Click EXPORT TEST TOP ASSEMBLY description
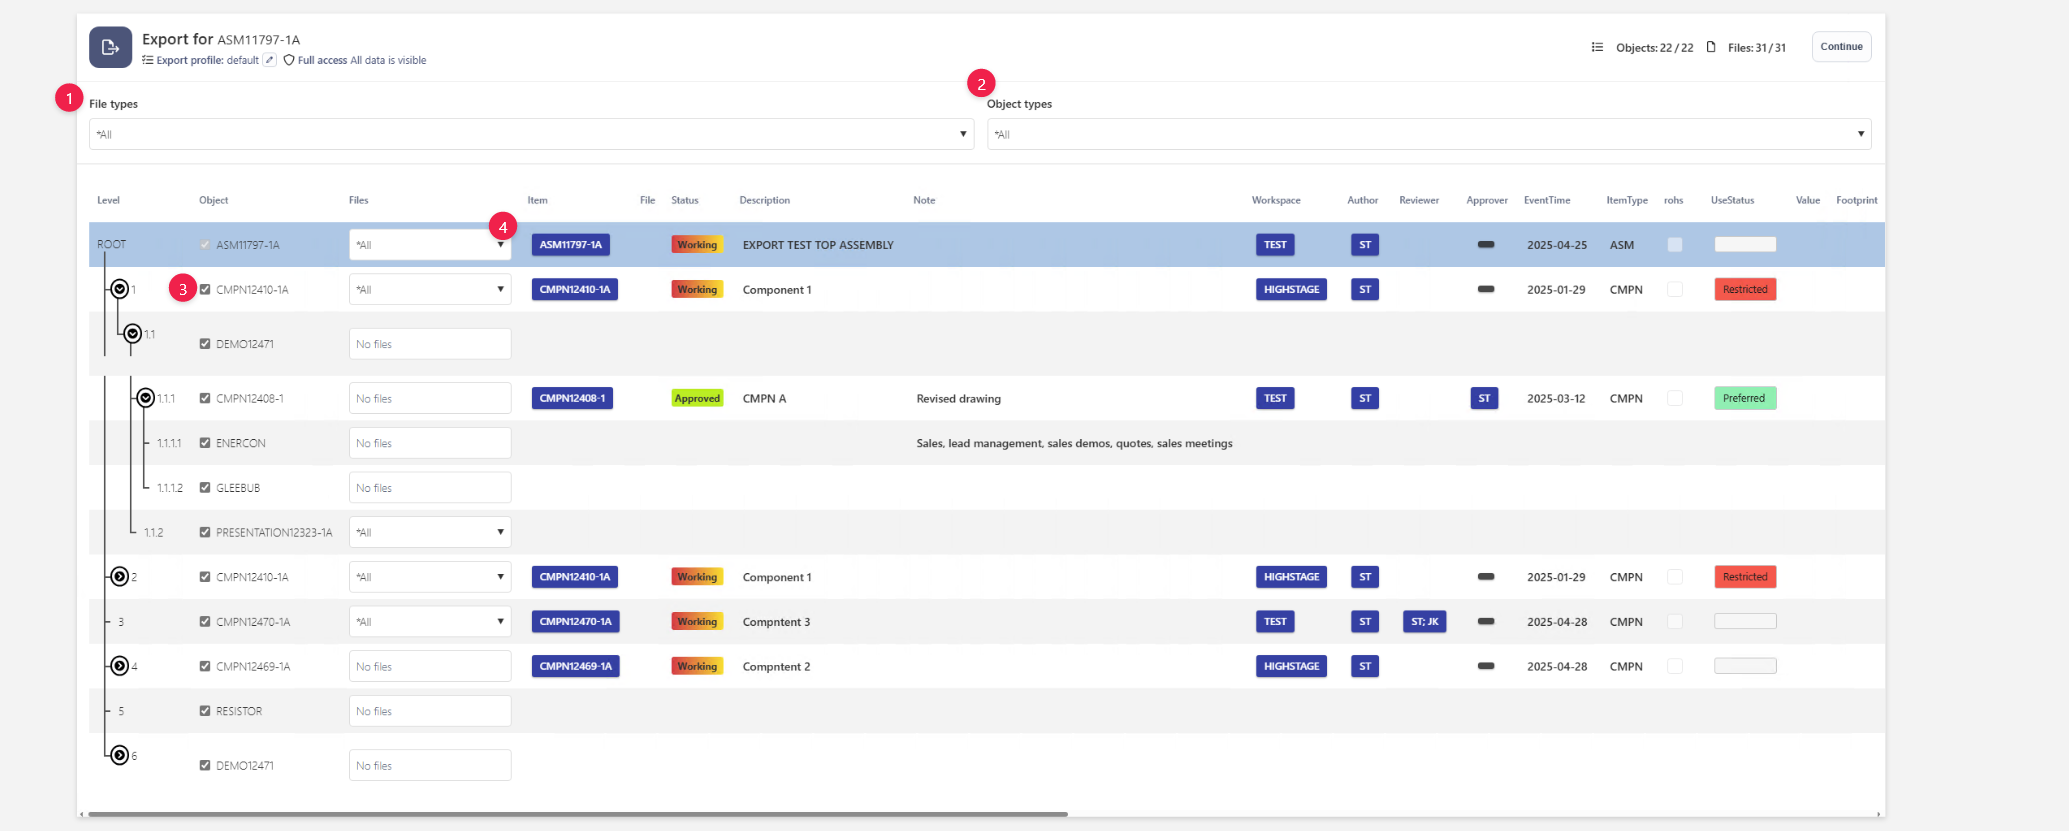Viewport: 2069px width, 831px height. 818,245
